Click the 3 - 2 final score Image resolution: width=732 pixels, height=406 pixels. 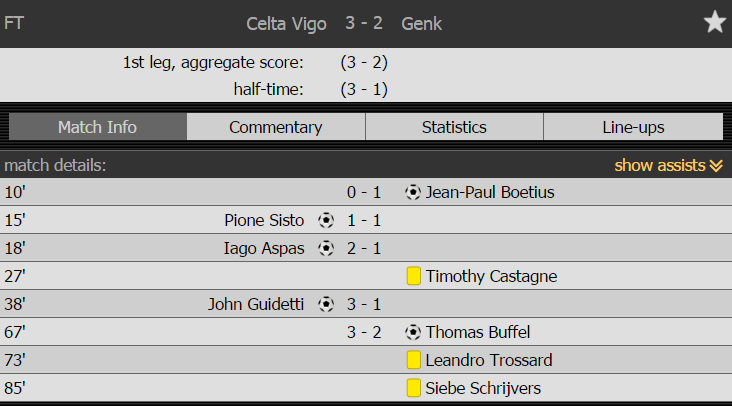tap(364, 23)
